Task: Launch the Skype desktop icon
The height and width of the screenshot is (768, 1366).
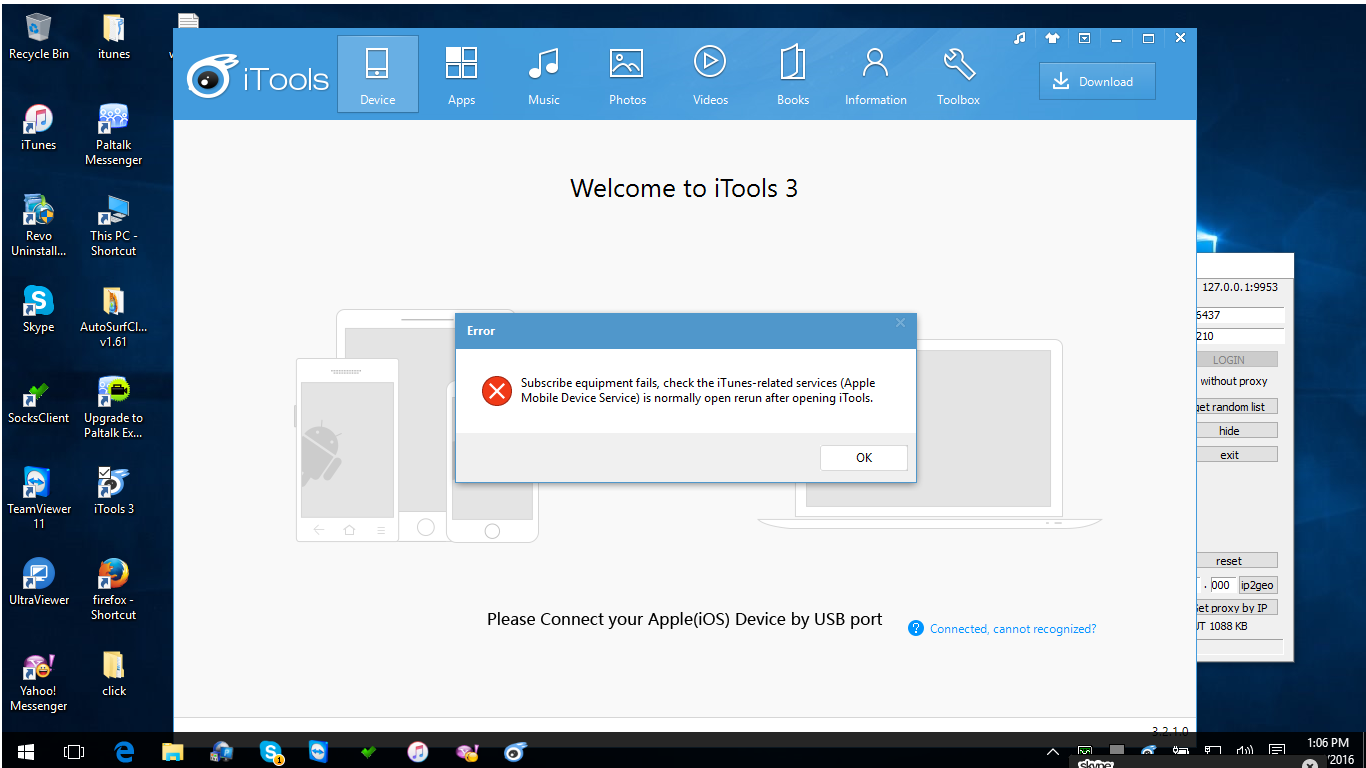Action: click(39, 309)
